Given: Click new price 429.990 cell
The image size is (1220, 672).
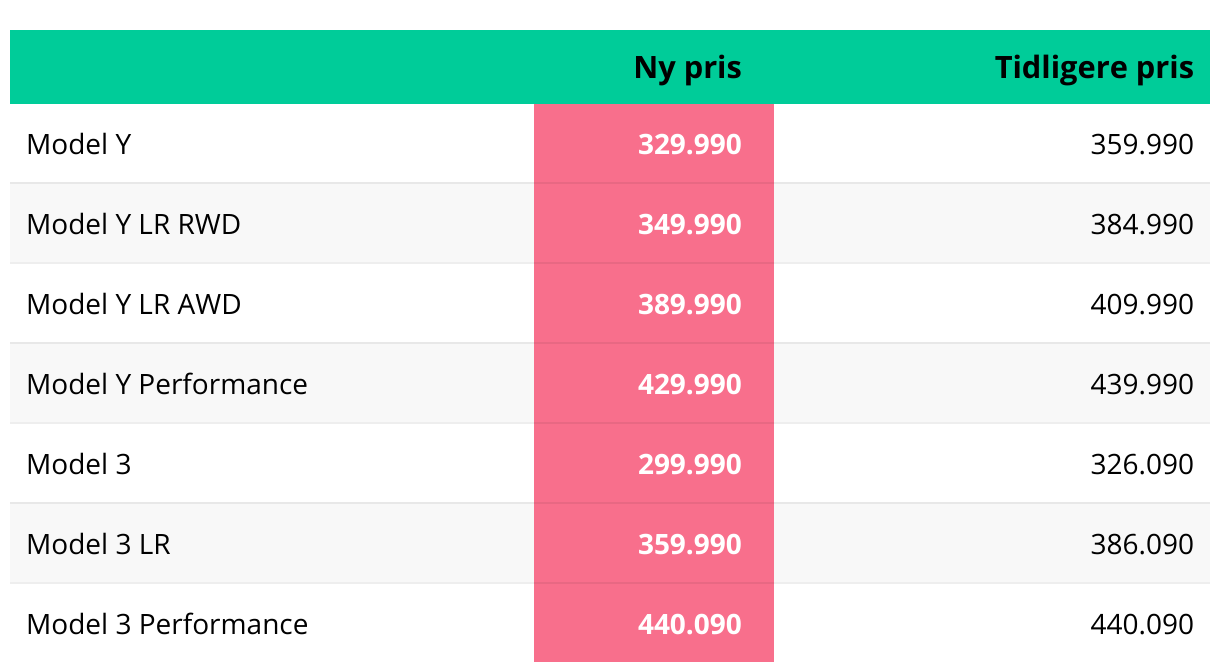Looking at the screenshot, I should [690, 384].
